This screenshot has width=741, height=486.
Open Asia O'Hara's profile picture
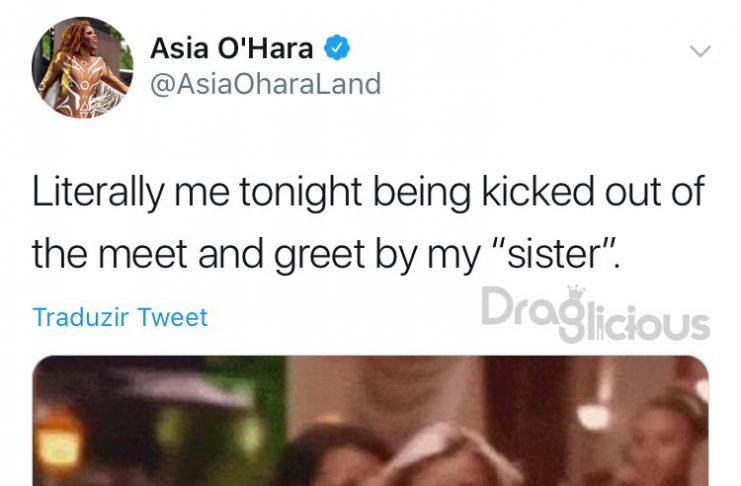click(x=83, y=68)
